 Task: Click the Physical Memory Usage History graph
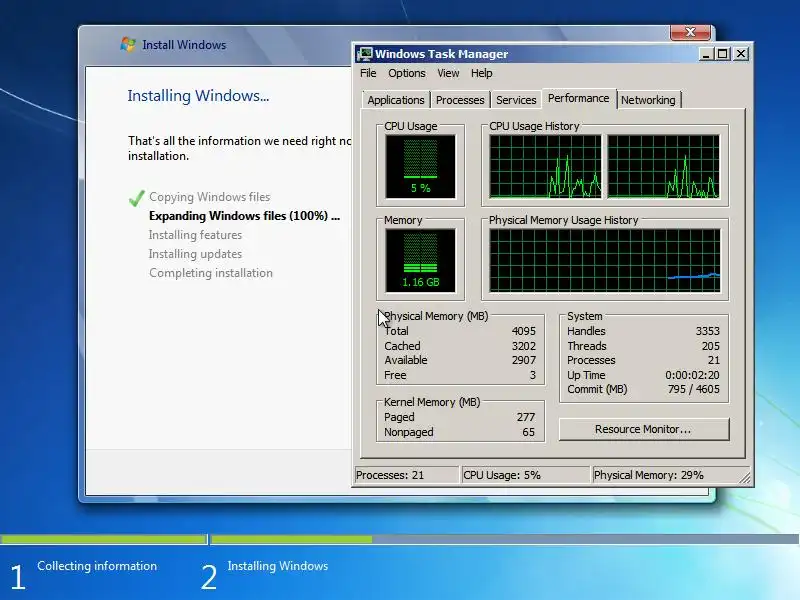pyautogui.click(x=605, y=260)
